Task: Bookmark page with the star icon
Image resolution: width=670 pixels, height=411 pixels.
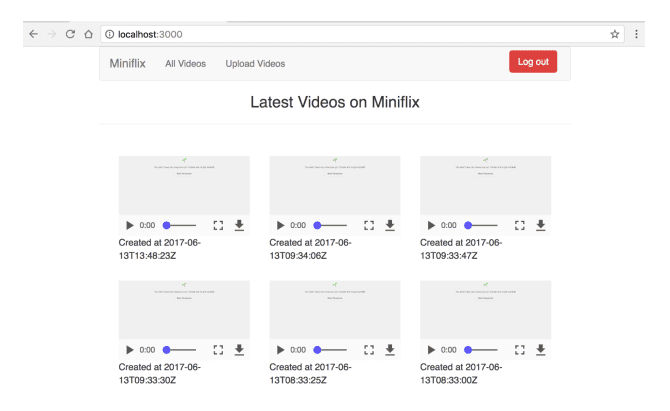Action: point(614,34)
